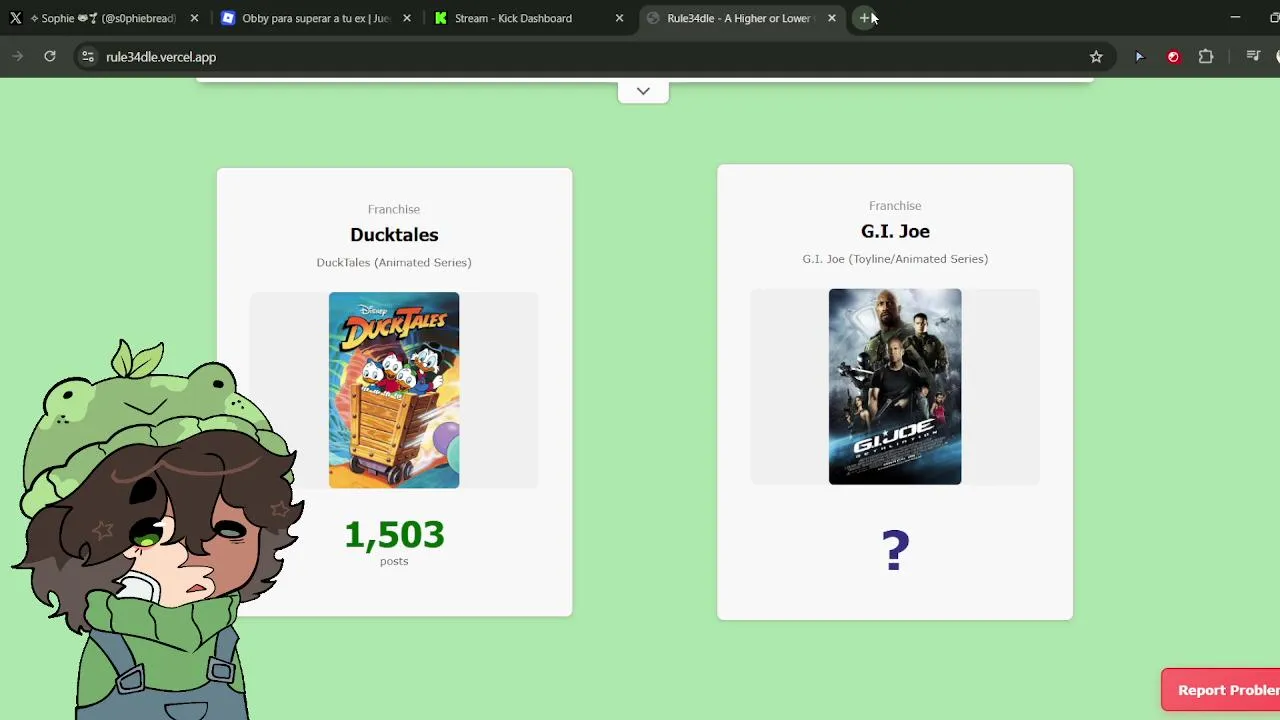Open the red circular extension icon
The height and width of the screenshot is (720, 1280).
1173,57
